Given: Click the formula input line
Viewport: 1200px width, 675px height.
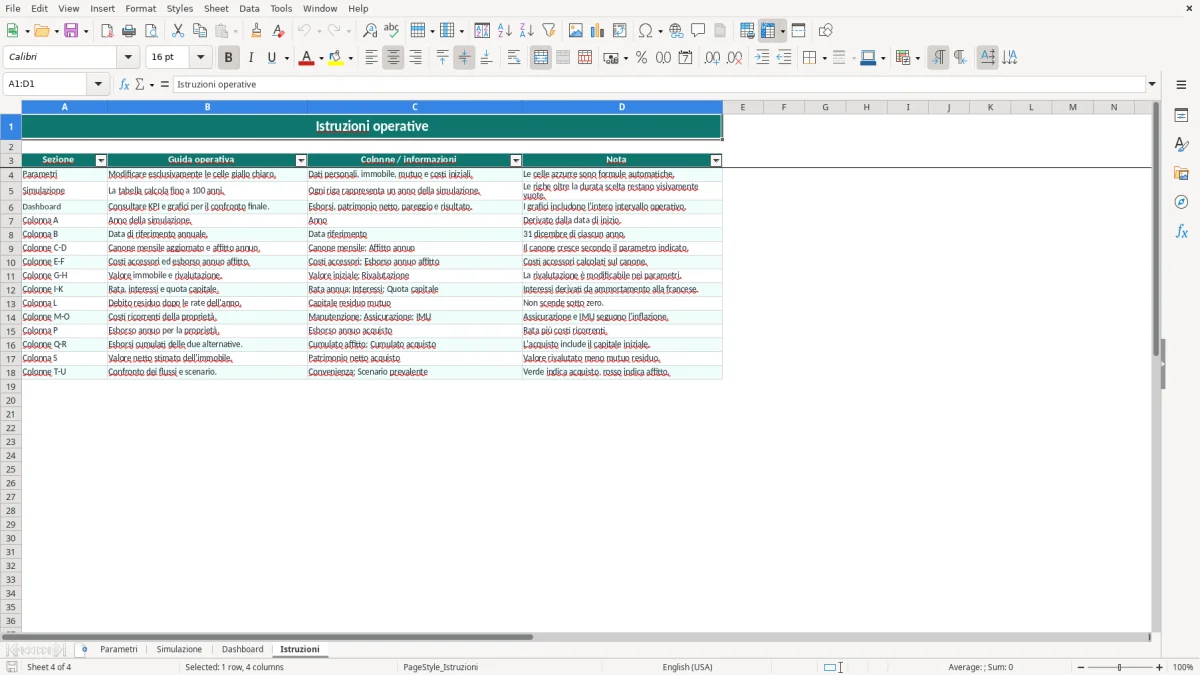Looking at the screenshot, I should point(660,84).
